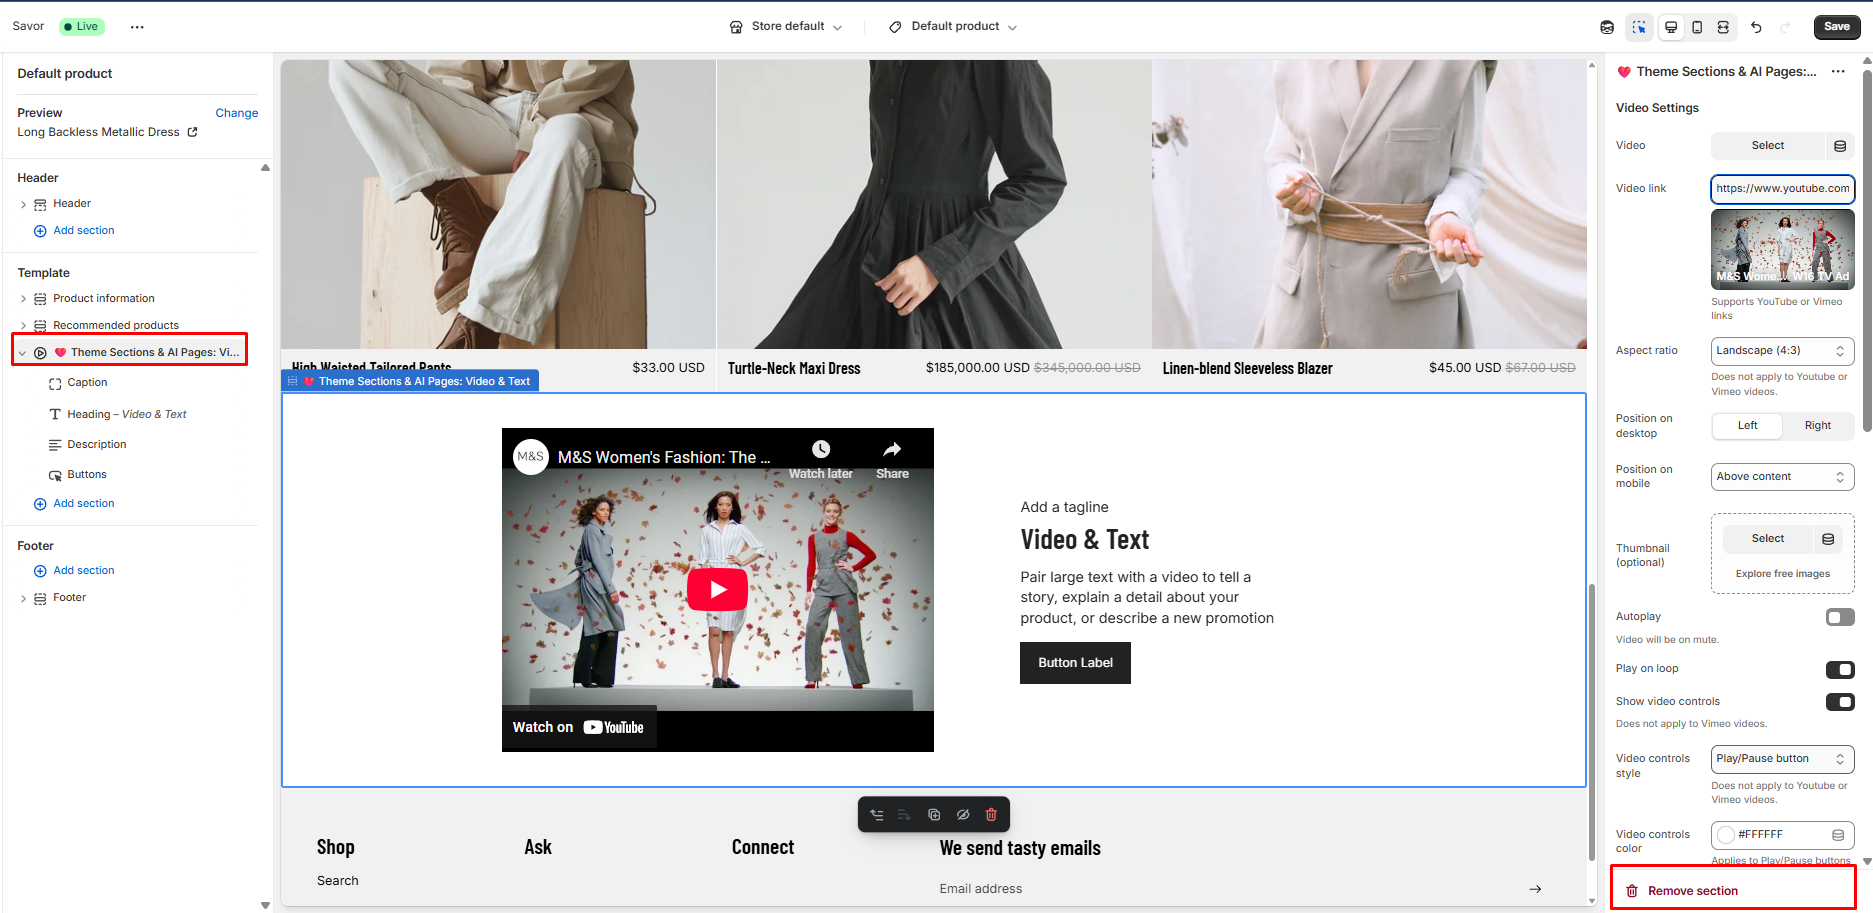
Task: Toggle the Show video controls switch
Action: click(x=1840, y=702)
